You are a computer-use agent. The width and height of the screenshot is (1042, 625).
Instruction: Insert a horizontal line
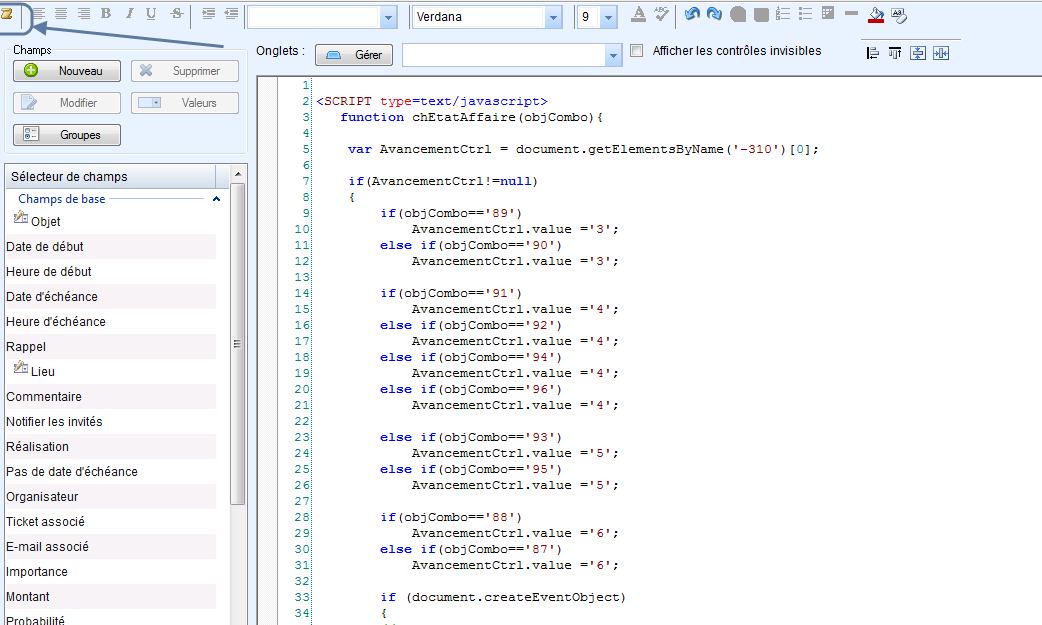tap(851, 13)
